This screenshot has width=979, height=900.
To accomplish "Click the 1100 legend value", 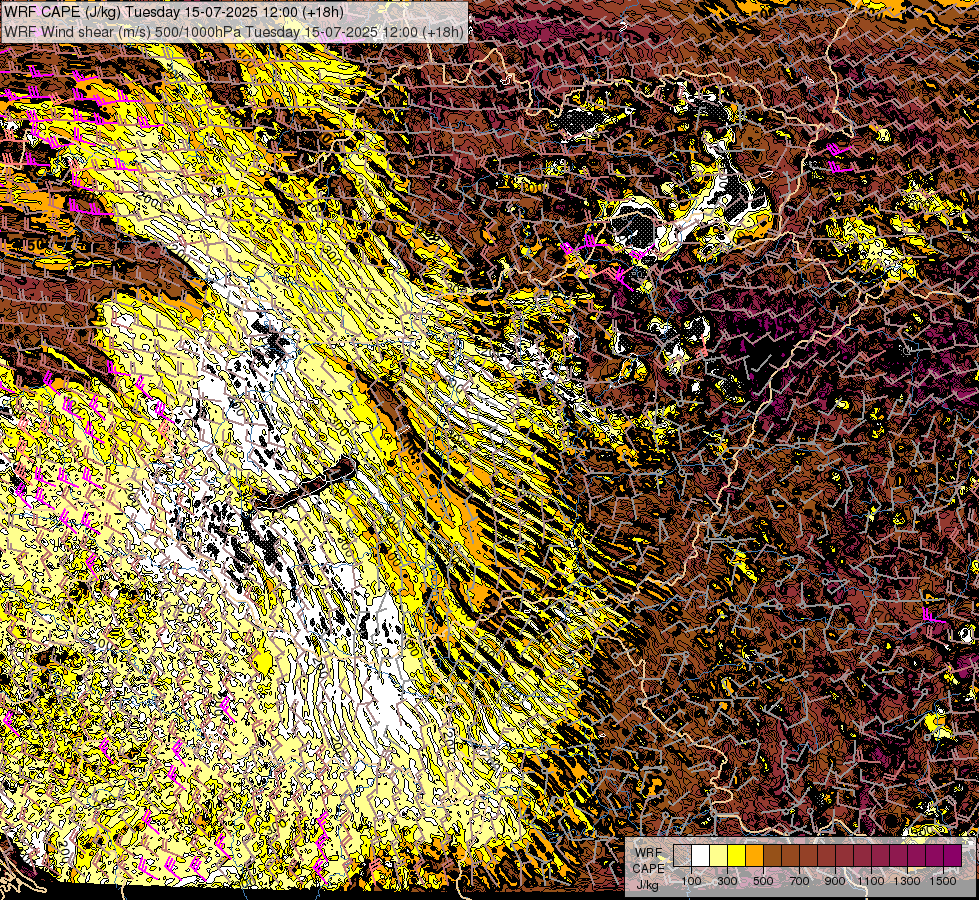I will (870, 881).
